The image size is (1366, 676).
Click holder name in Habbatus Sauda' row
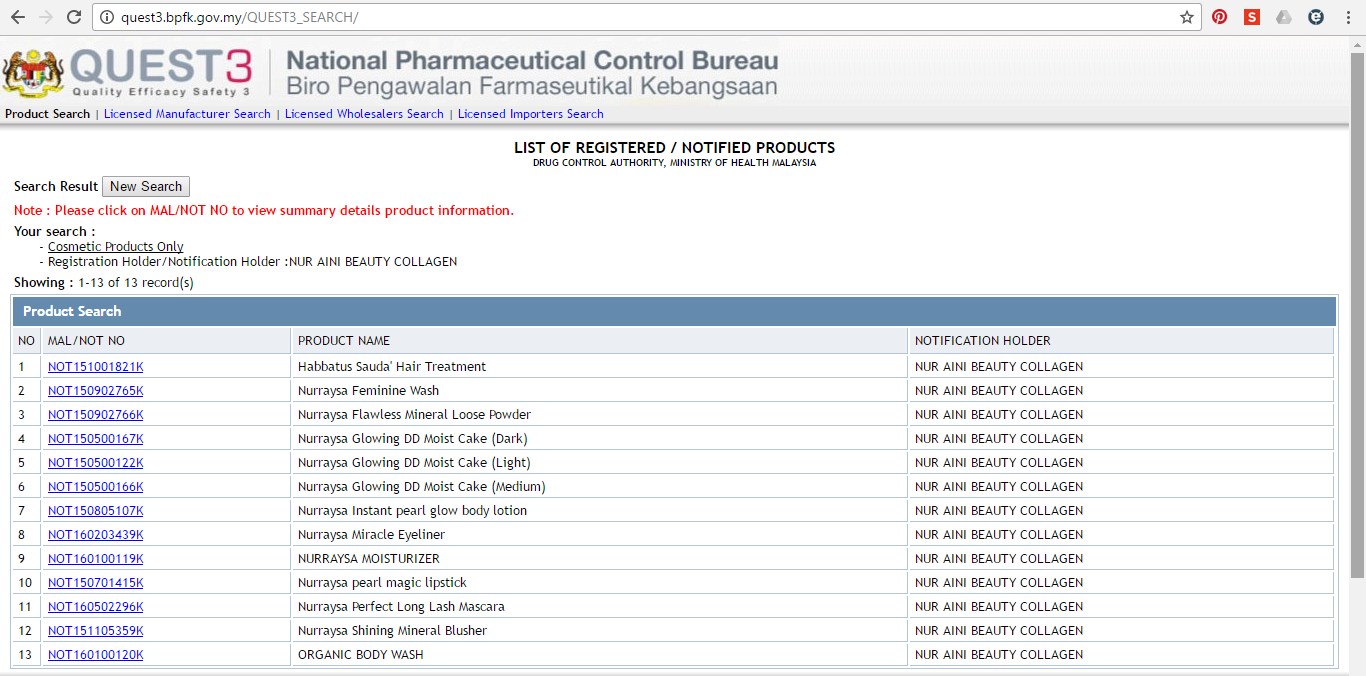pyautogui.click(x=999, y=367)
